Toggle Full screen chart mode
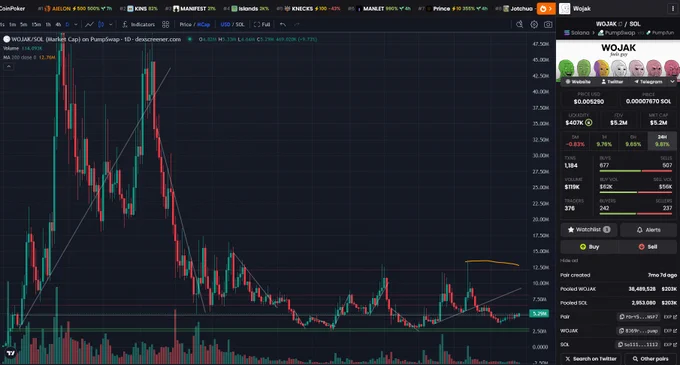680x365 pixels. tap(262, 24)
